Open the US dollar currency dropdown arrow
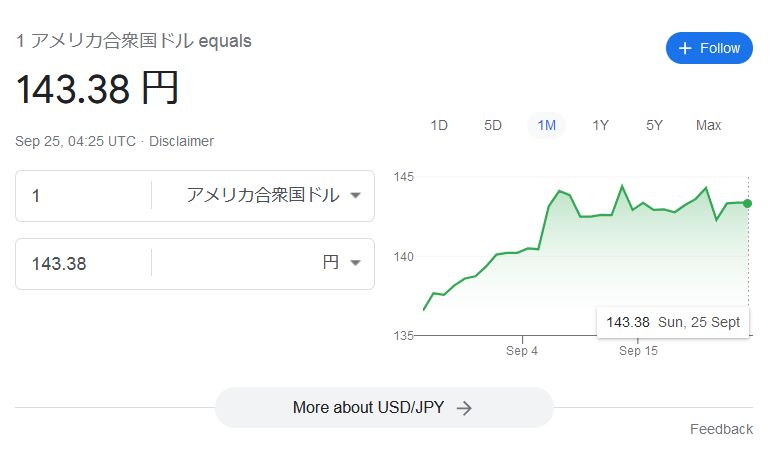The image size is (777, 456). click(x=355, y=195)
